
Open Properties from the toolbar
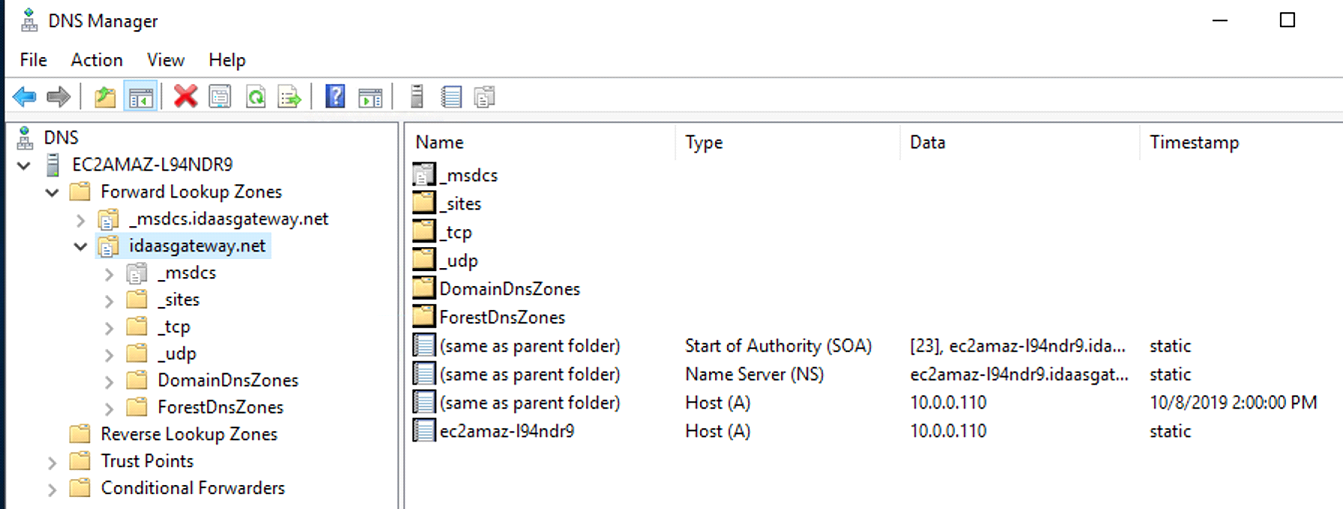[220, 97]
